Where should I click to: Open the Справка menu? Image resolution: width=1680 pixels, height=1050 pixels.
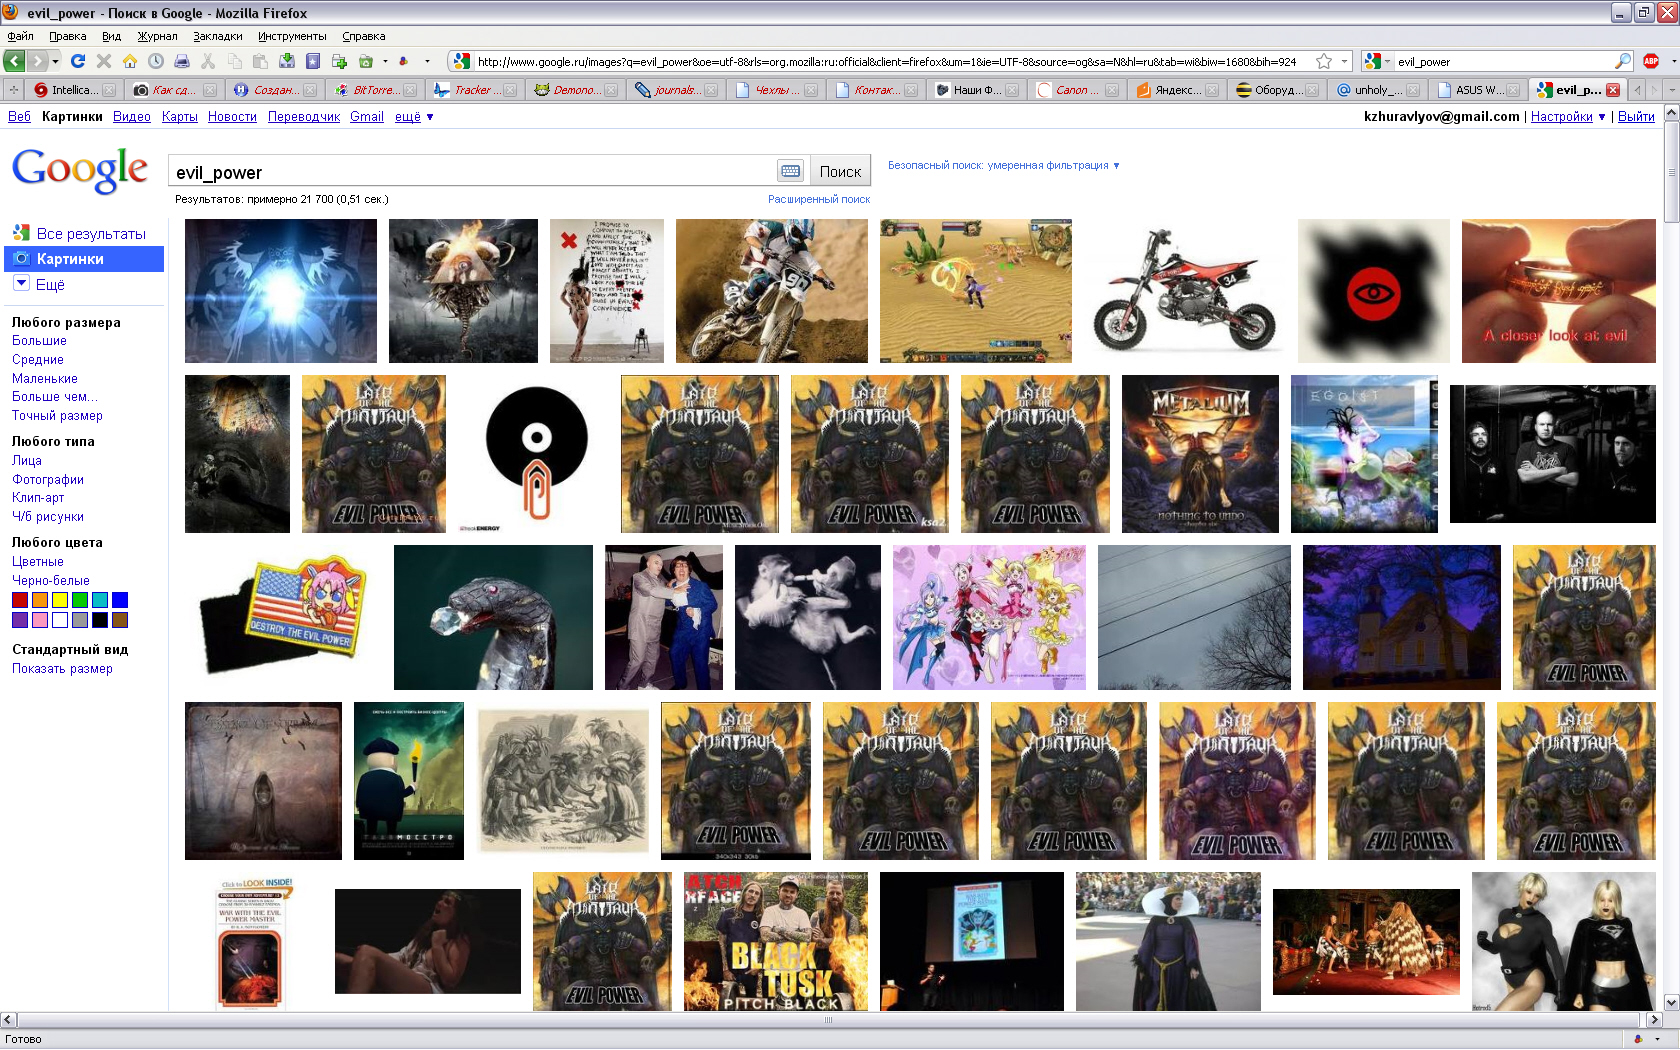(x=364, y=36)
